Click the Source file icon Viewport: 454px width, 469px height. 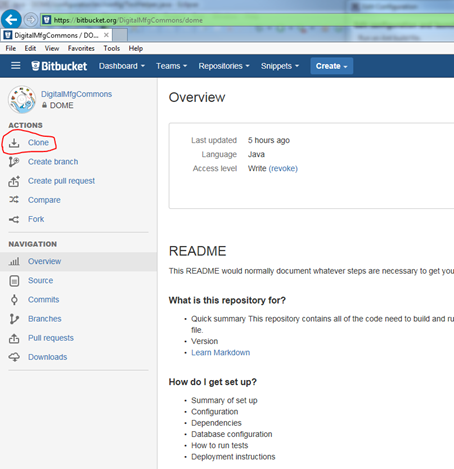[14, 281]
